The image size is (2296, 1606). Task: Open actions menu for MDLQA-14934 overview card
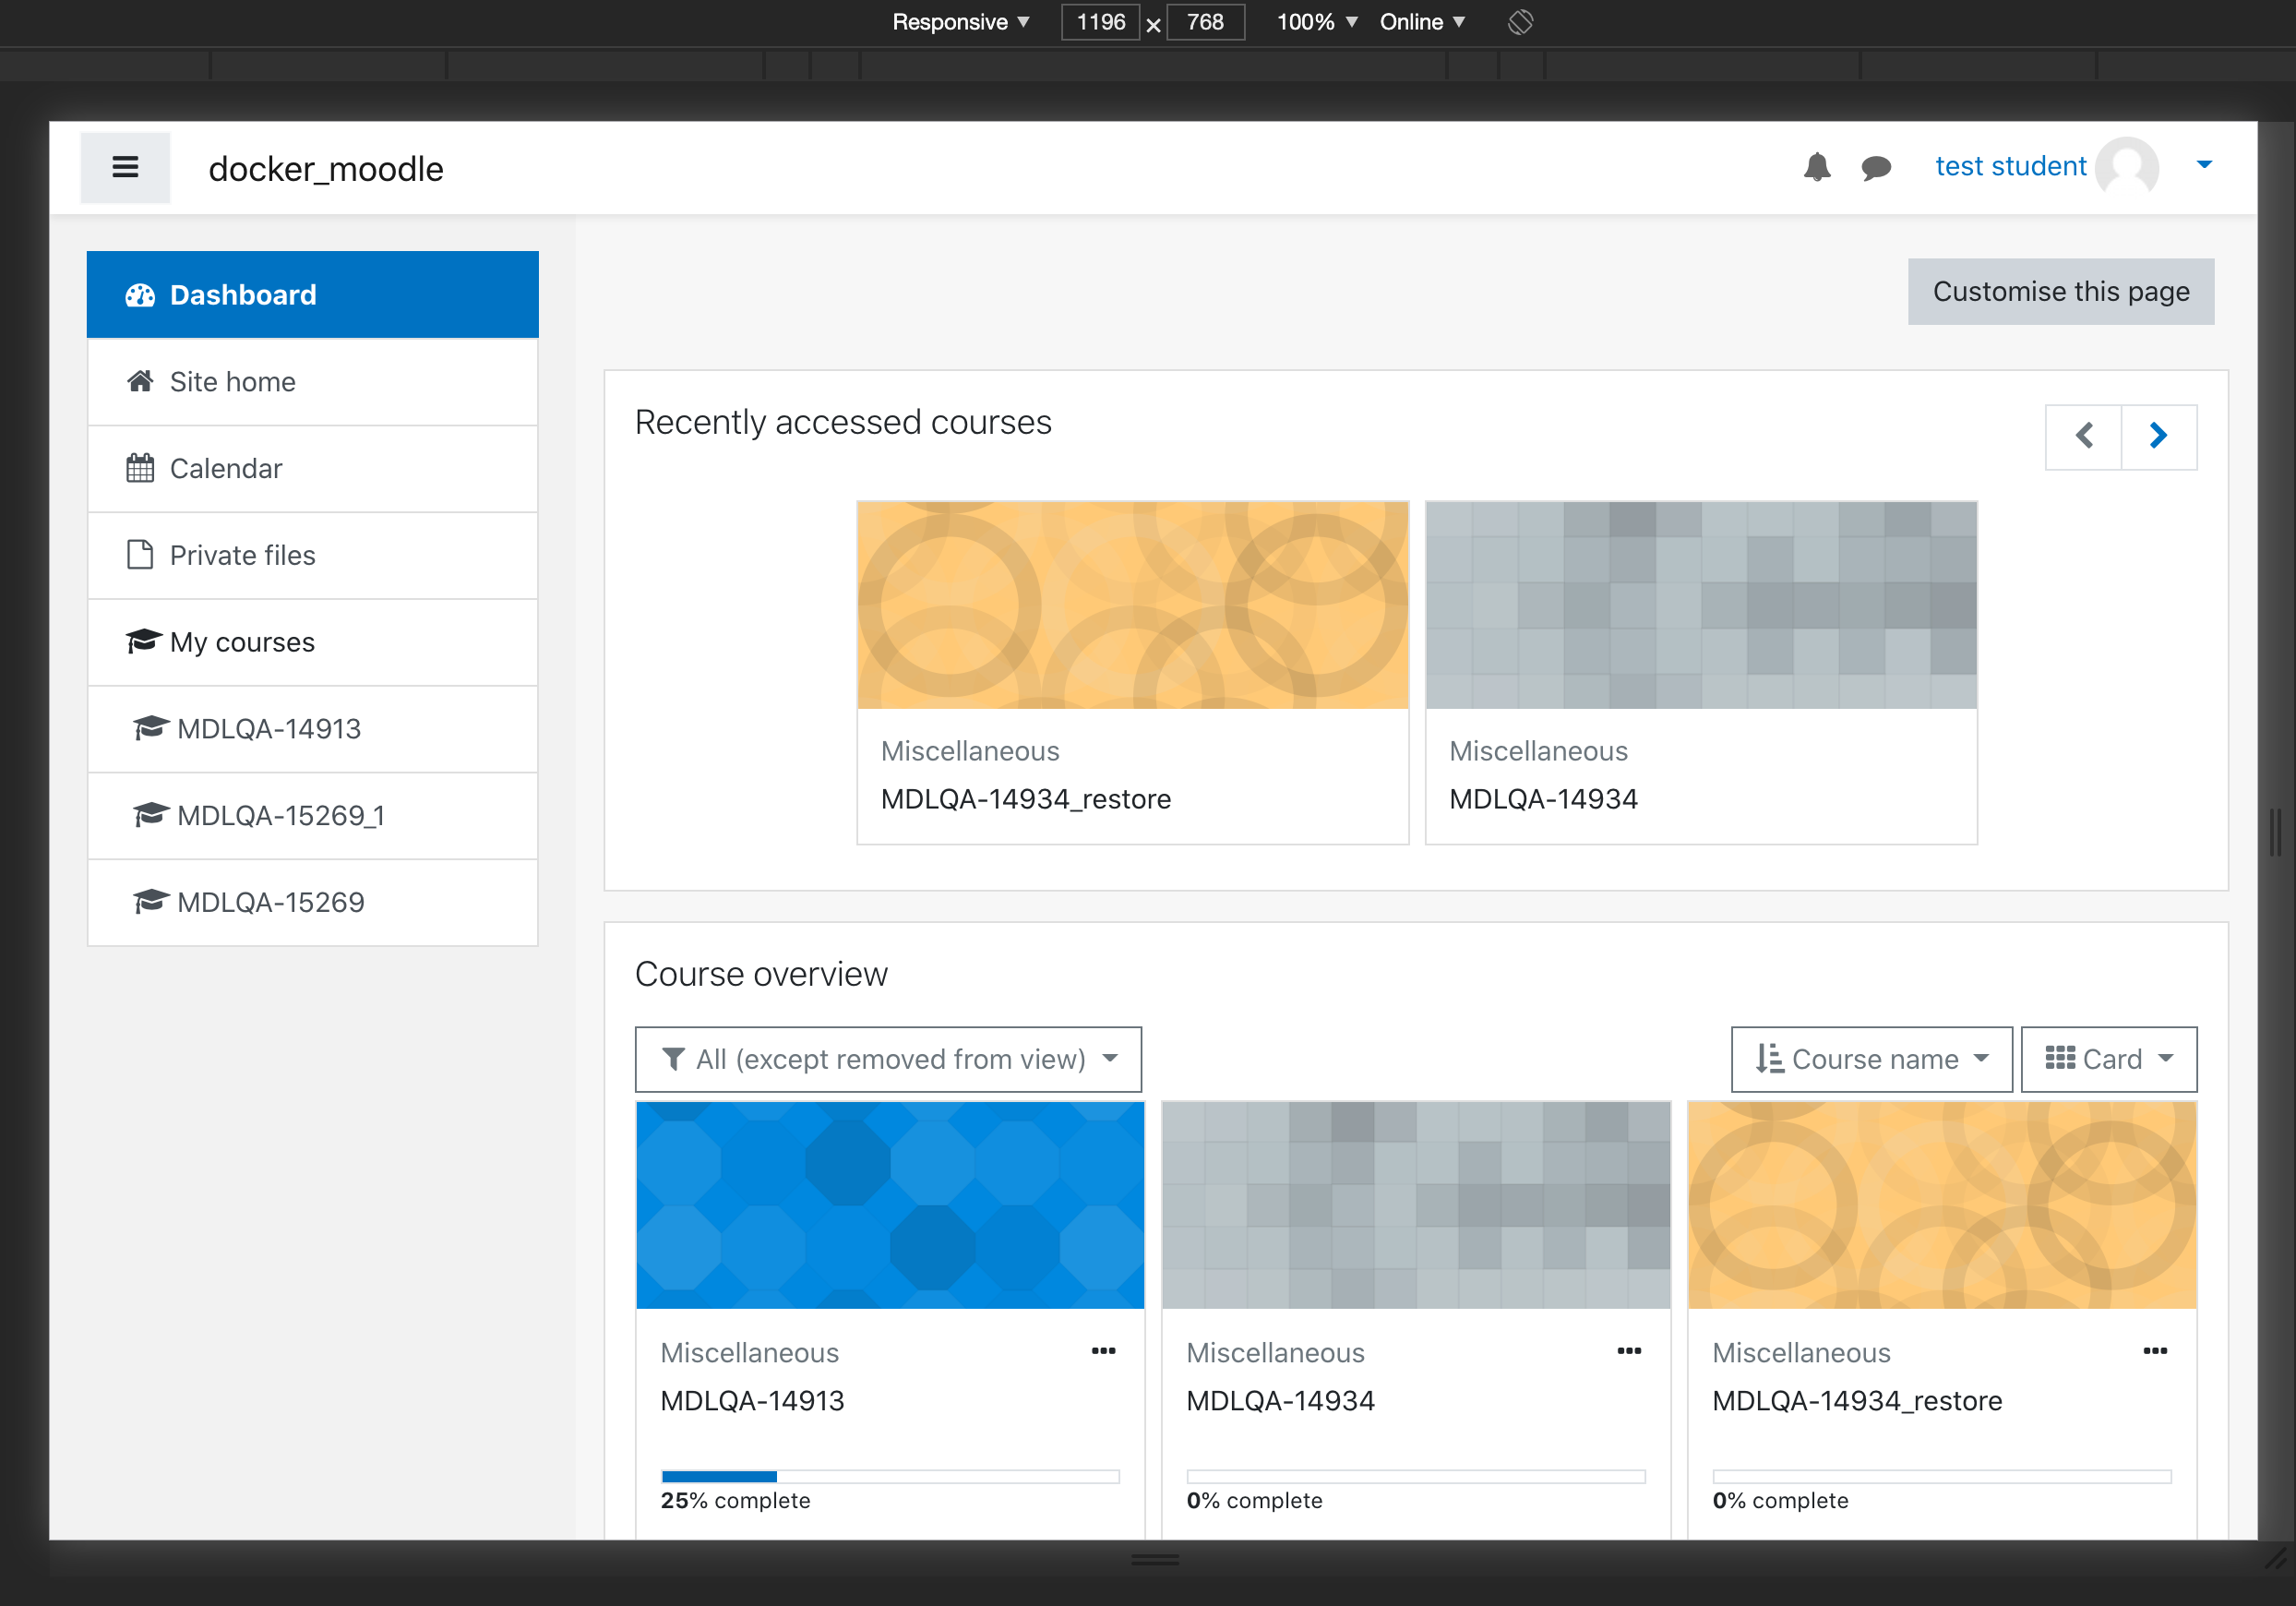[1630, 1352]
